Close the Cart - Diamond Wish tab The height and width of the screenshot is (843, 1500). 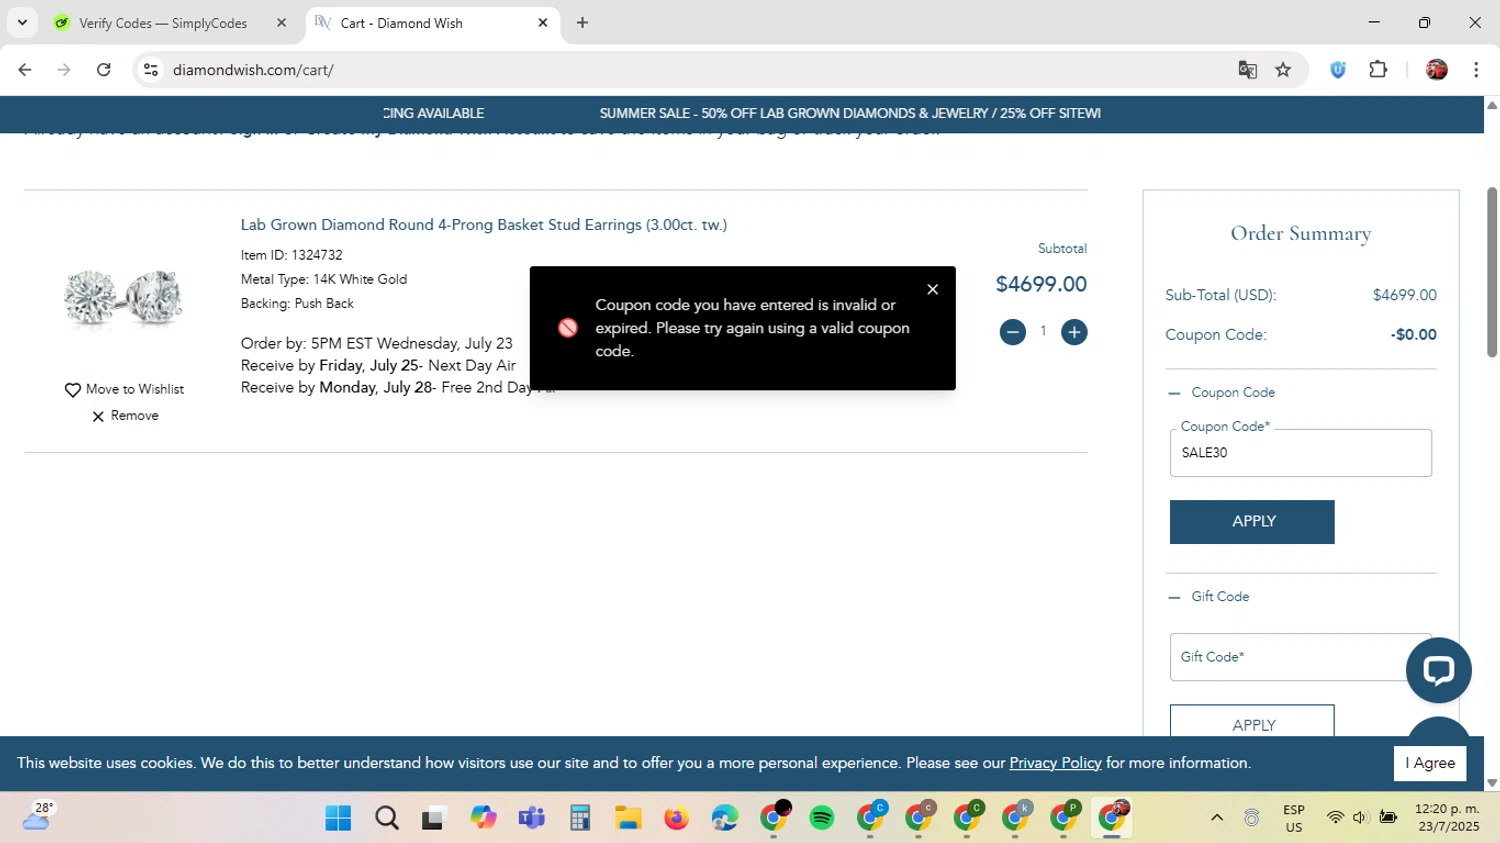(x=543, y=23)
